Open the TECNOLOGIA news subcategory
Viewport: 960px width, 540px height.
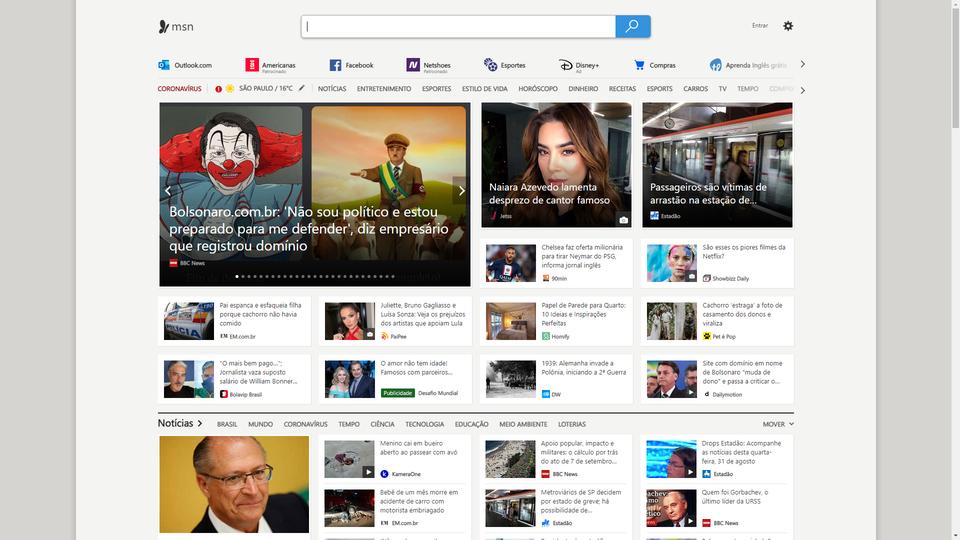point(424,424)
